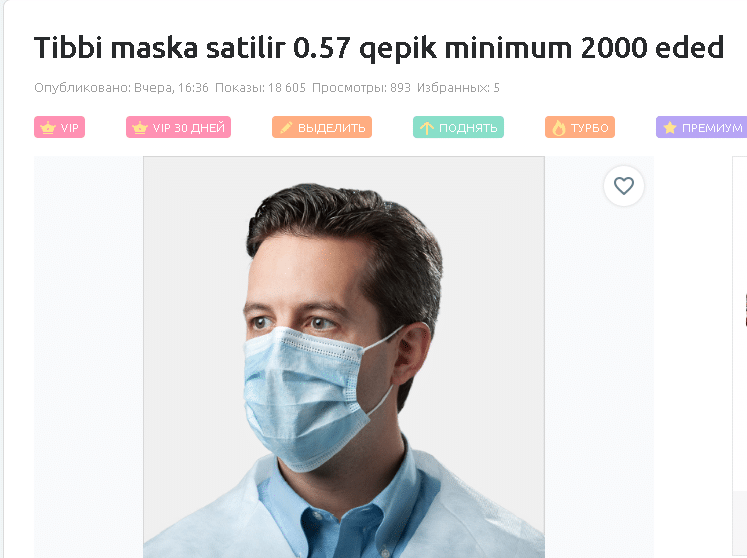Activate the VIP promotion button

point(60,127)
